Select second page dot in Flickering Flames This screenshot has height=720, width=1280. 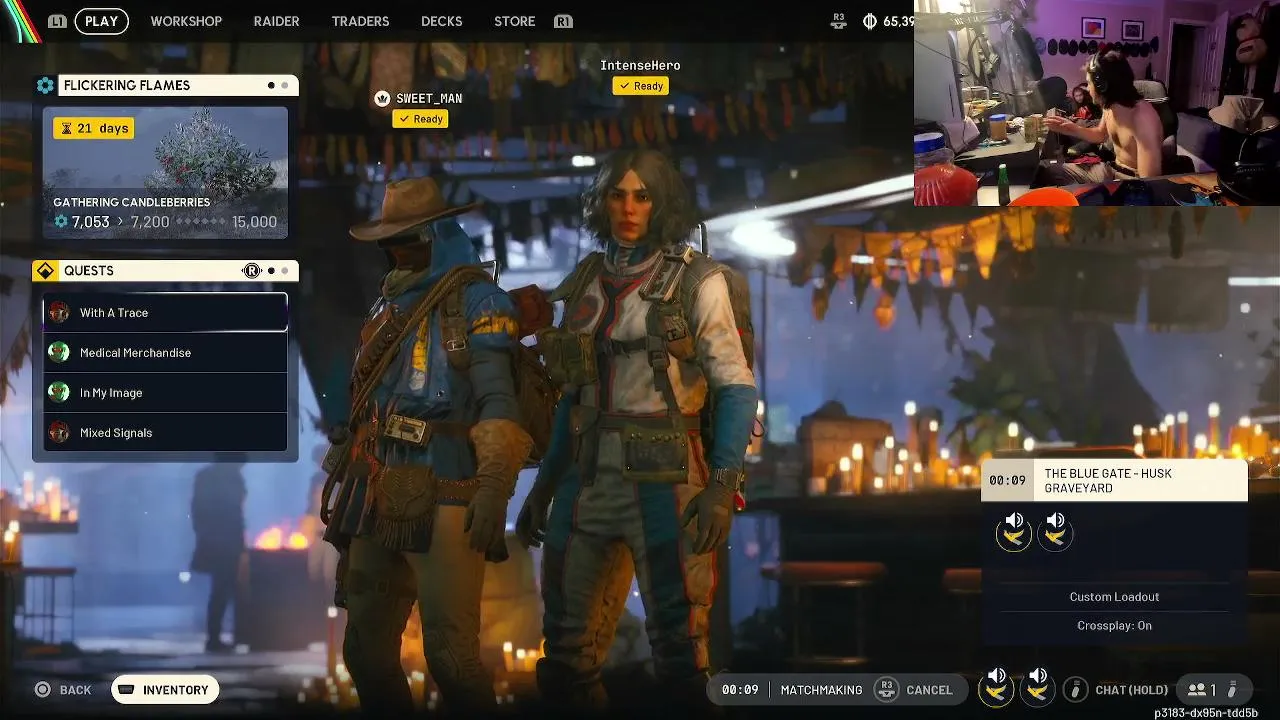(x=284, y=86)
